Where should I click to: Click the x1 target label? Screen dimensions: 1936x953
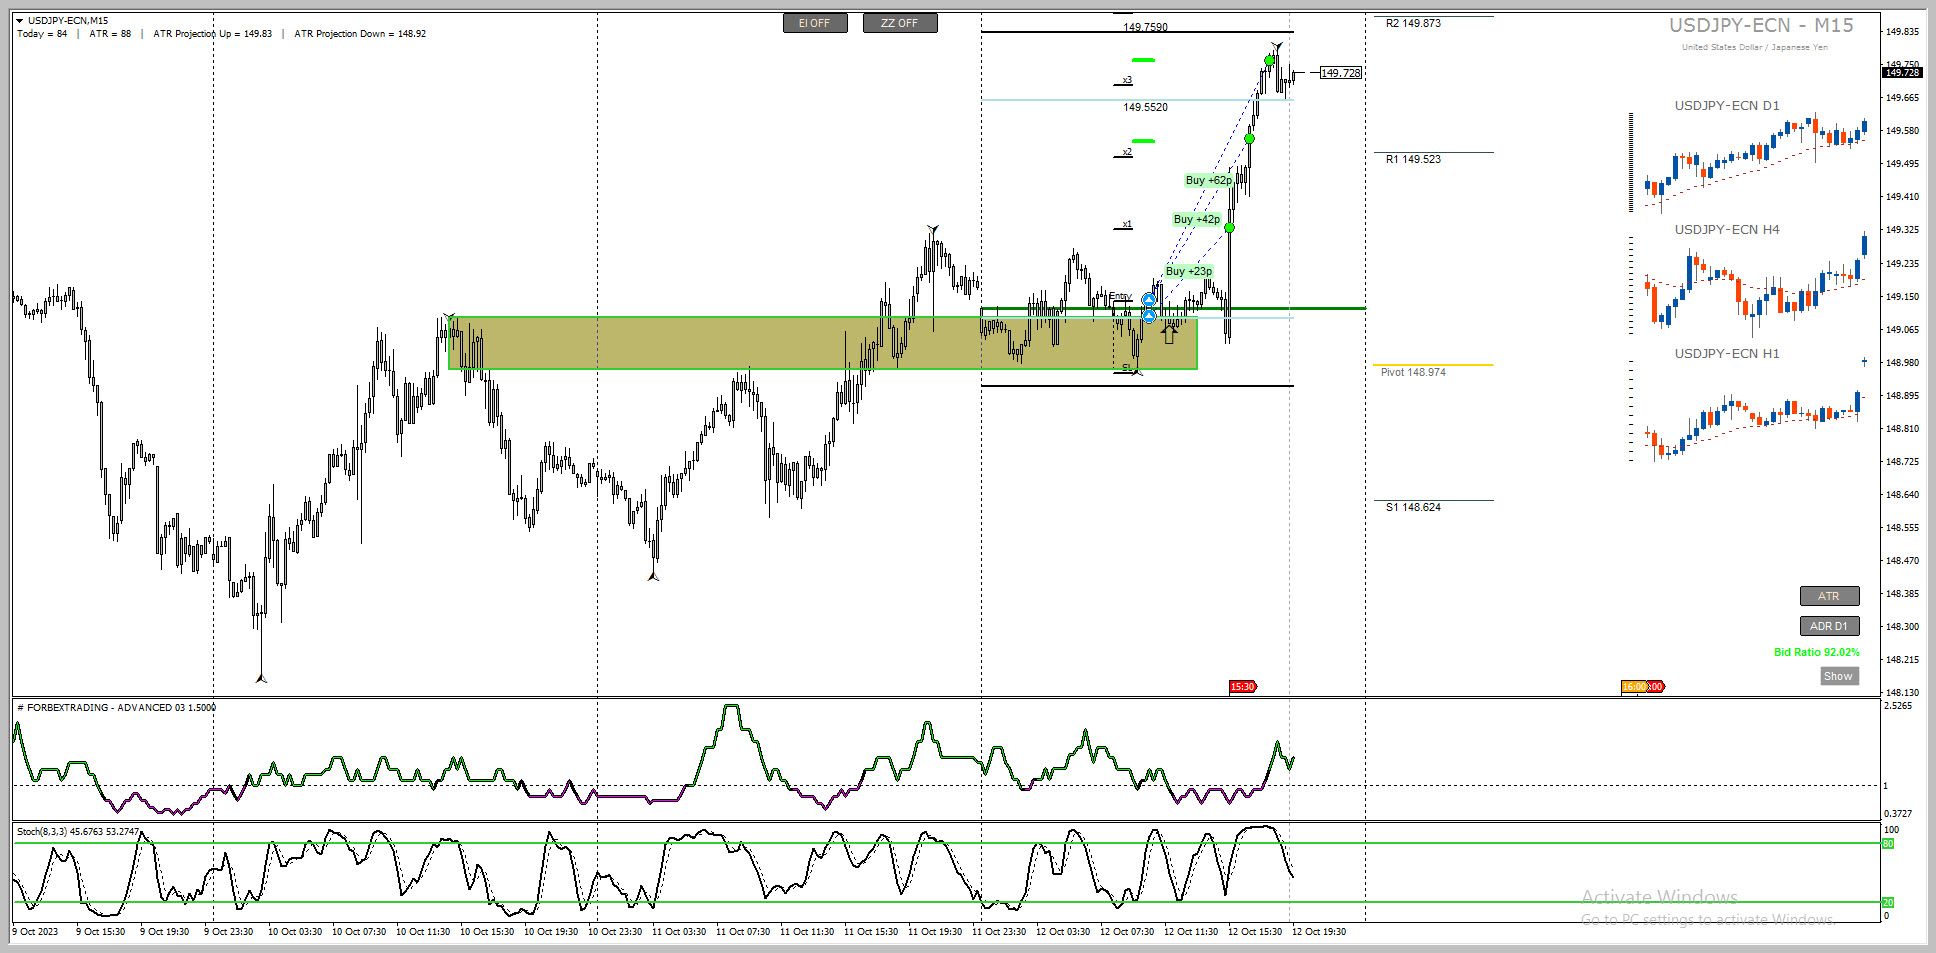pos(1127,224)
